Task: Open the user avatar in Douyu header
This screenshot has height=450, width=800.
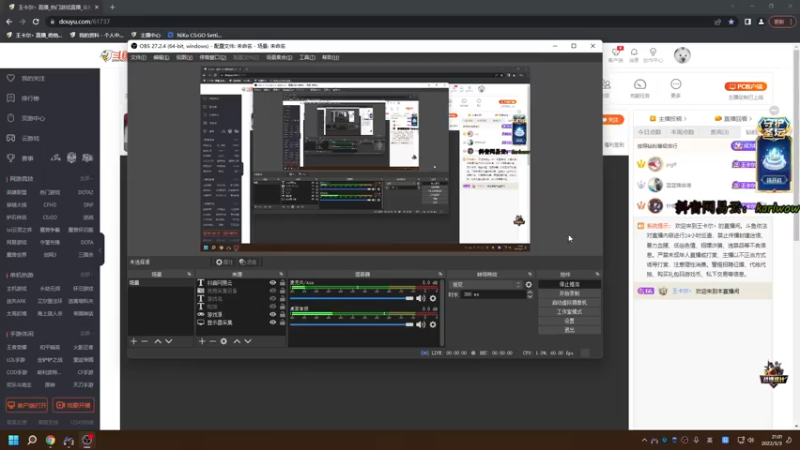Action: [682, 55]
